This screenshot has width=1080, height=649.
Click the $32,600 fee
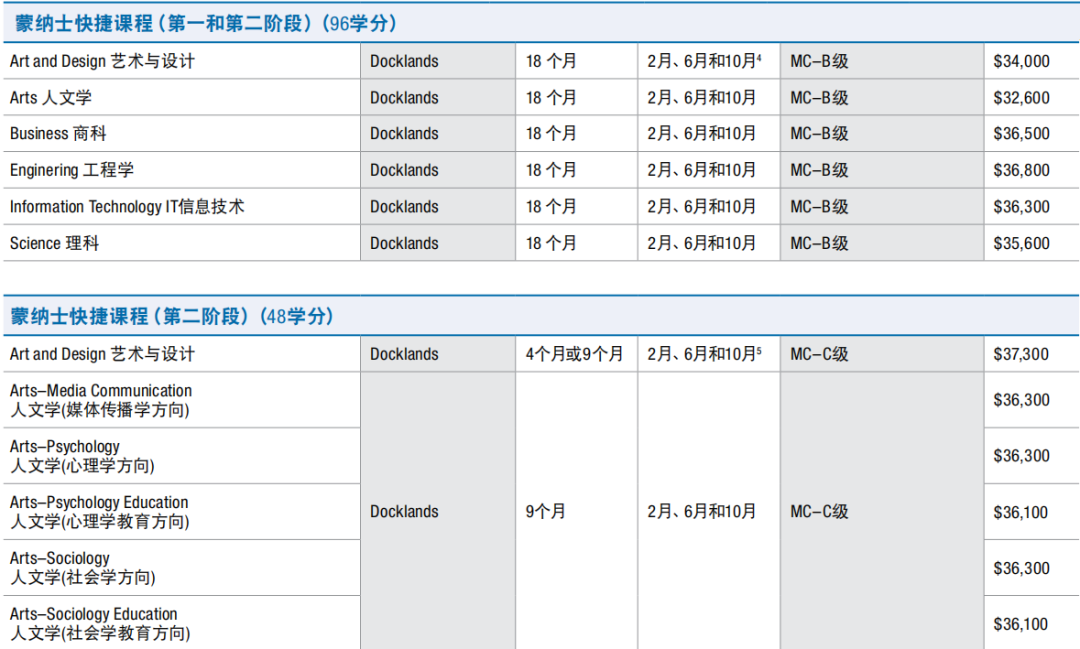[x=1021, y=98]
